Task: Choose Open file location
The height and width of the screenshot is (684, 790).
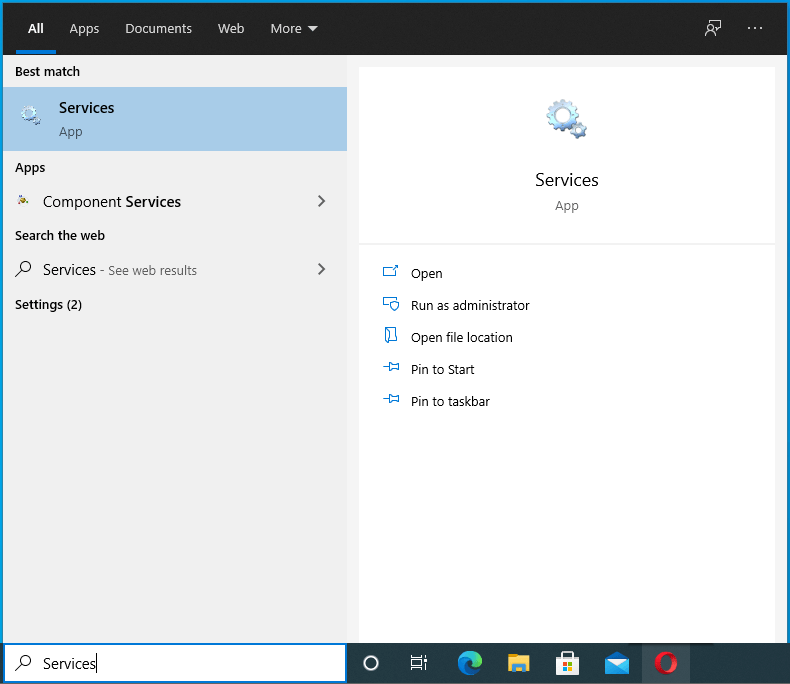Action: click(461, 337)
